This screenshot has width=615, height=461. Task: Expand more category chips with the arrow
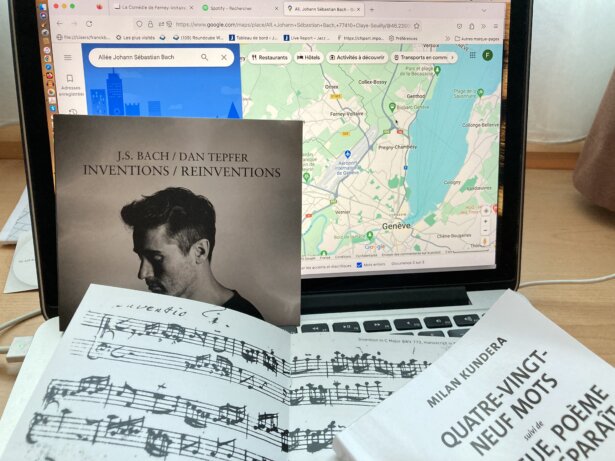click(x=452, y=57)
